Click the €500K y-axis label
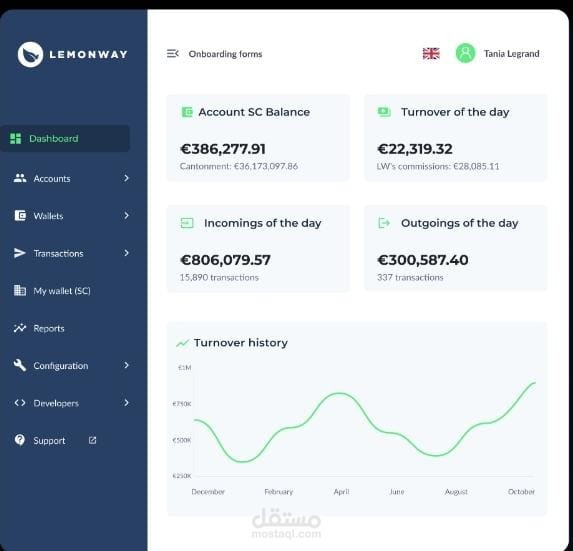This screenshot has width=573, height=551. coord(182,440)
